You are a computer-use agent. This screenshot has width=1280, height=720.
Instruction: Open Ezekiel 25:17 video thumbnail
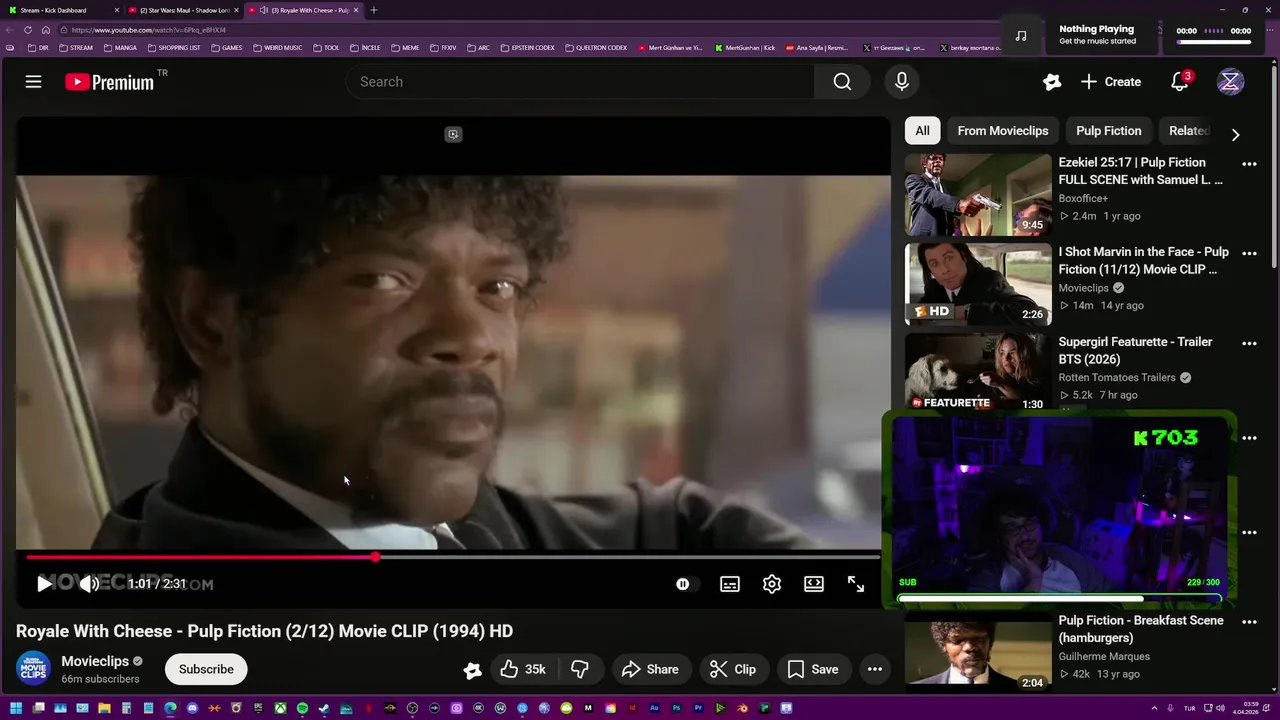pyautogui.click(x=978, y=195)
